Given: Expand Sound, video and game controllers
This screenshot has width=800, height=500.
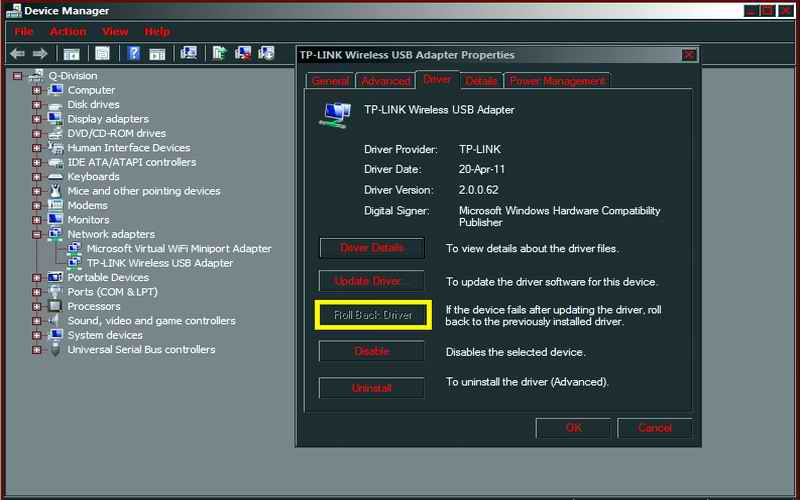Looking at the screenshot, I should [x=37, y=321].
